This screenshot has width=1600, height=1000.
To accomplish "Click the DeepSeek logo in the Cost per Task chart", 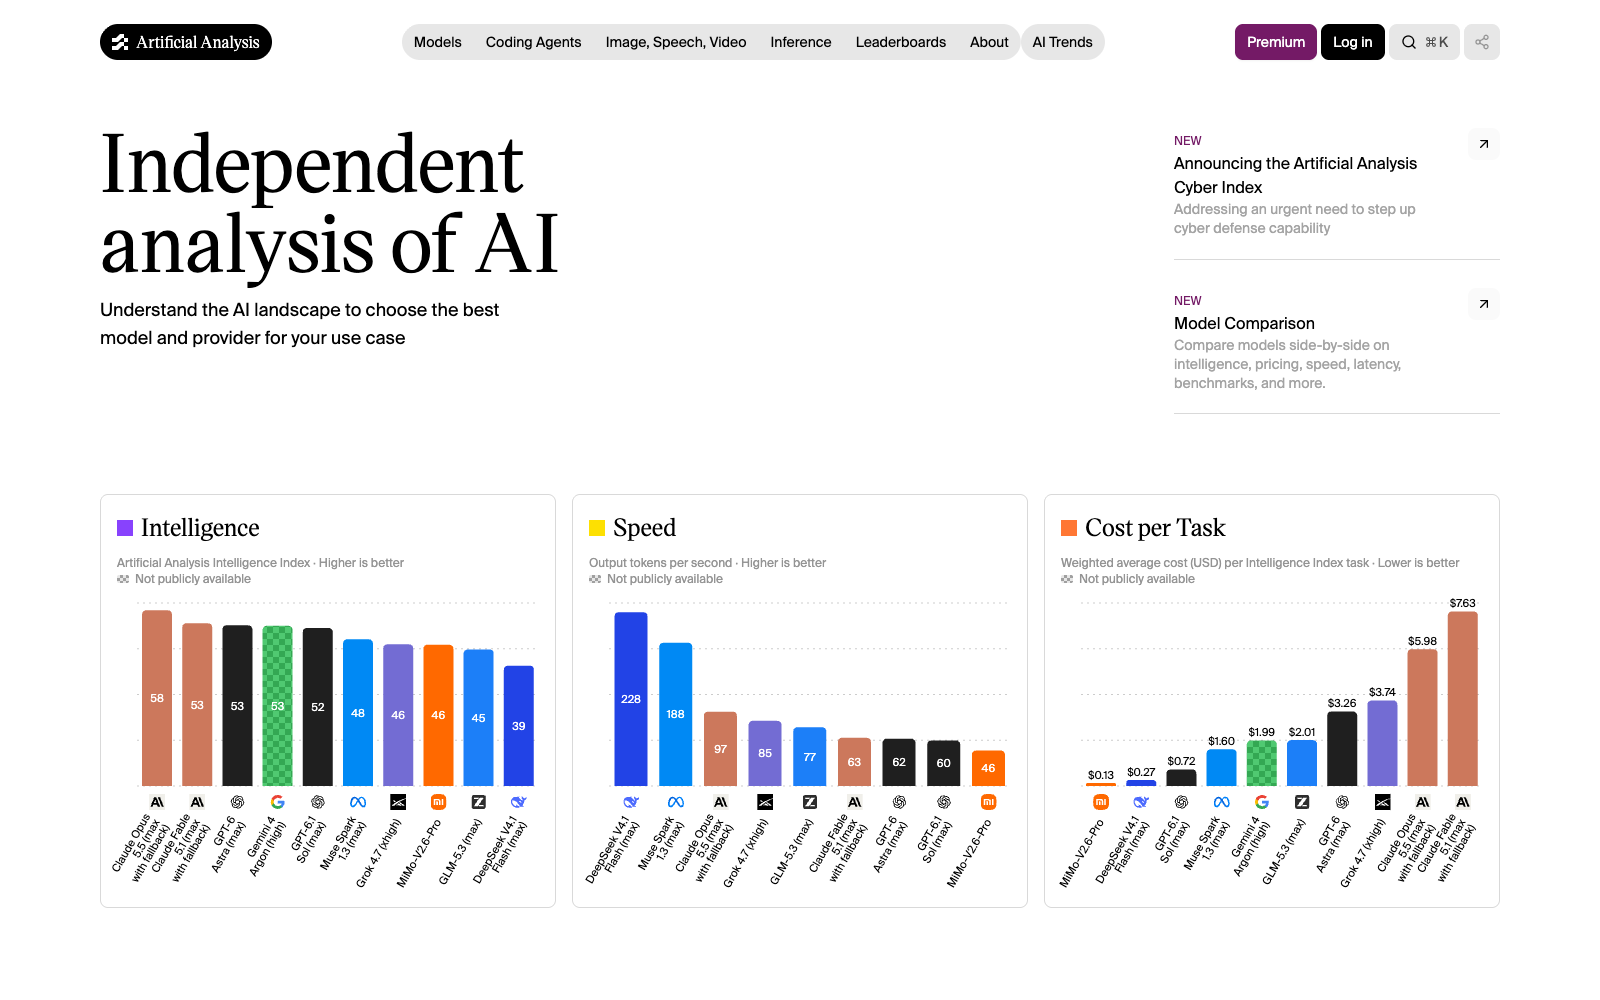I will click(1141, 802).
